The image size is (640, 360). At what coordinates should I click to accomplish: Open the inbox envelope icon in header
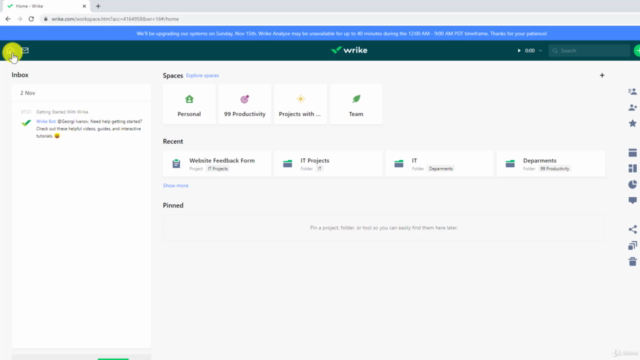[x=25, y=50]
